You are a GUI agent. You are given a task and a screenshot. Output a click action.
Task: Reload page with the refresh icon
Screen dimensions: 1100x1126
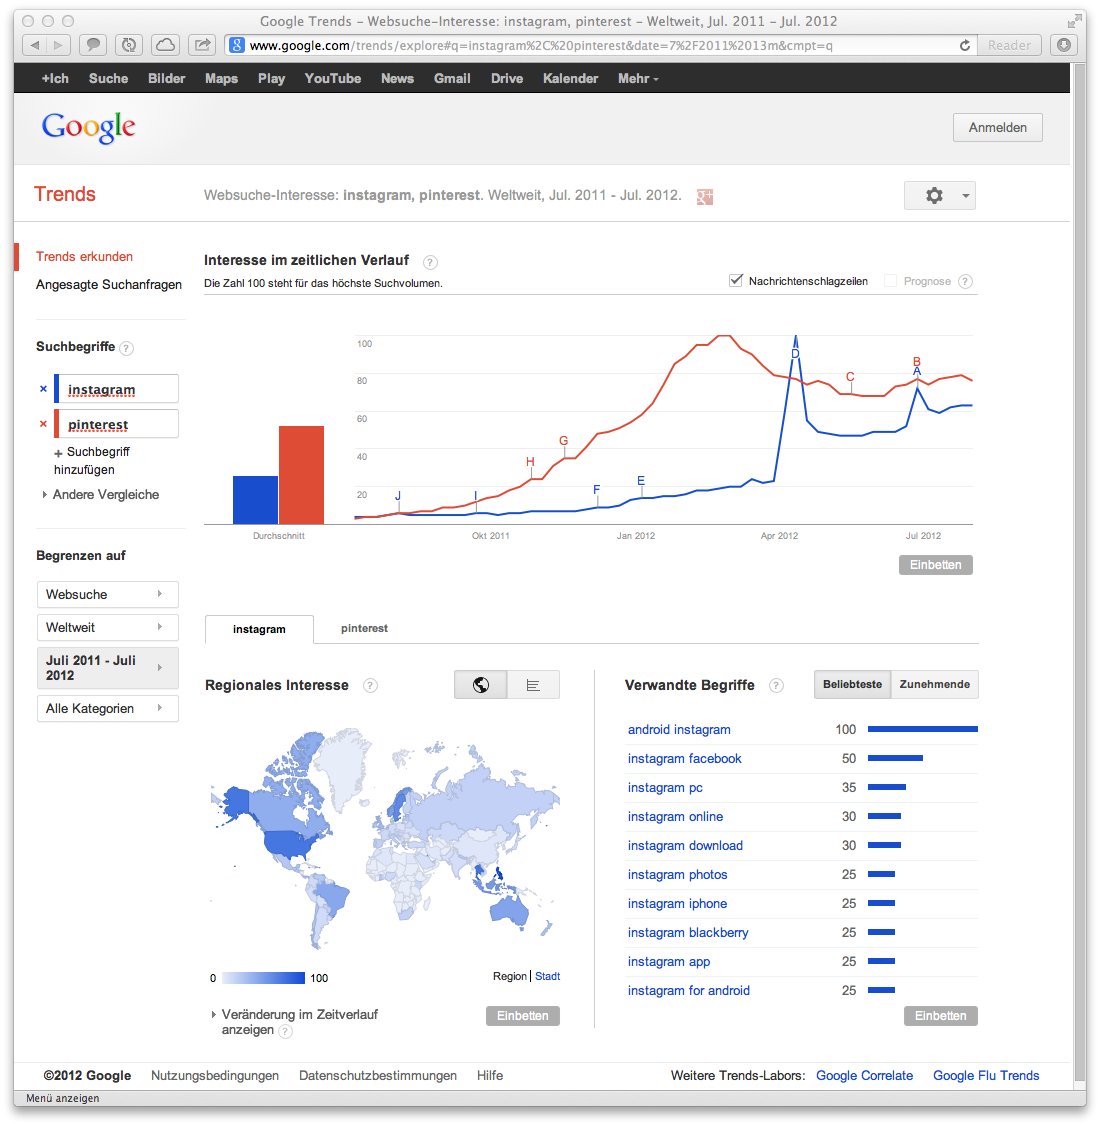964,45
